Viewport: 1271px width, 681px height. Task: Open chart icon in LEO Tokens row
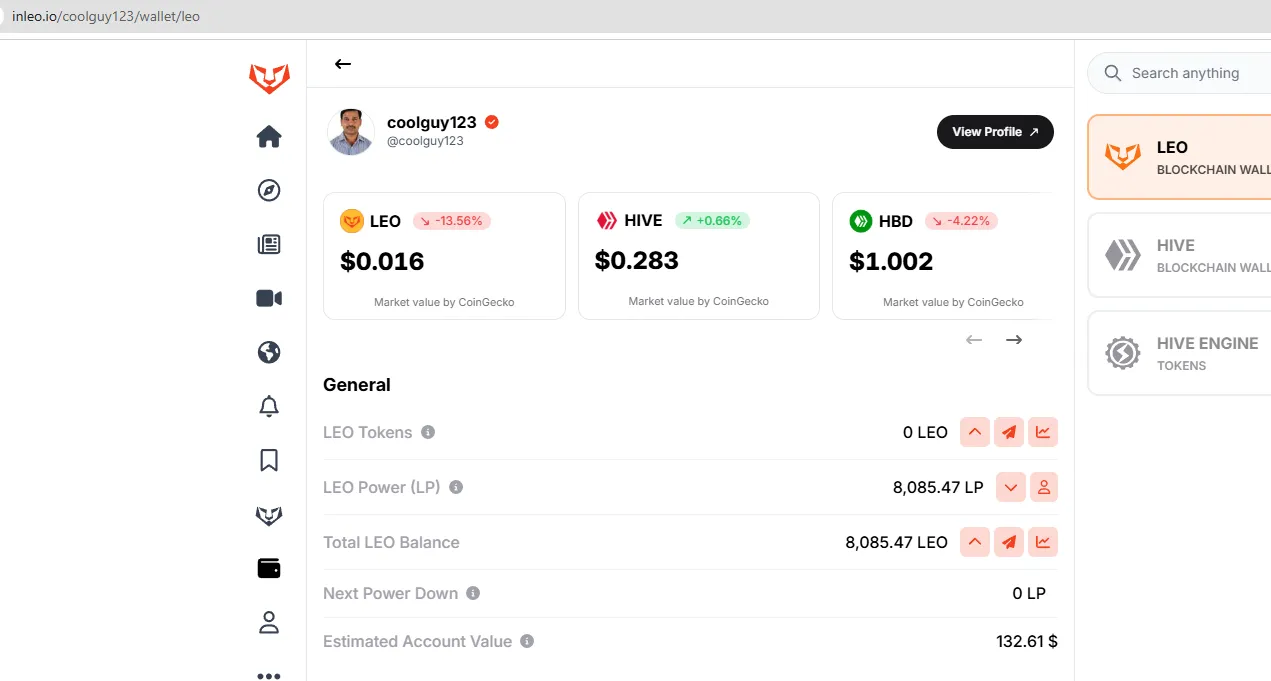1043,432
